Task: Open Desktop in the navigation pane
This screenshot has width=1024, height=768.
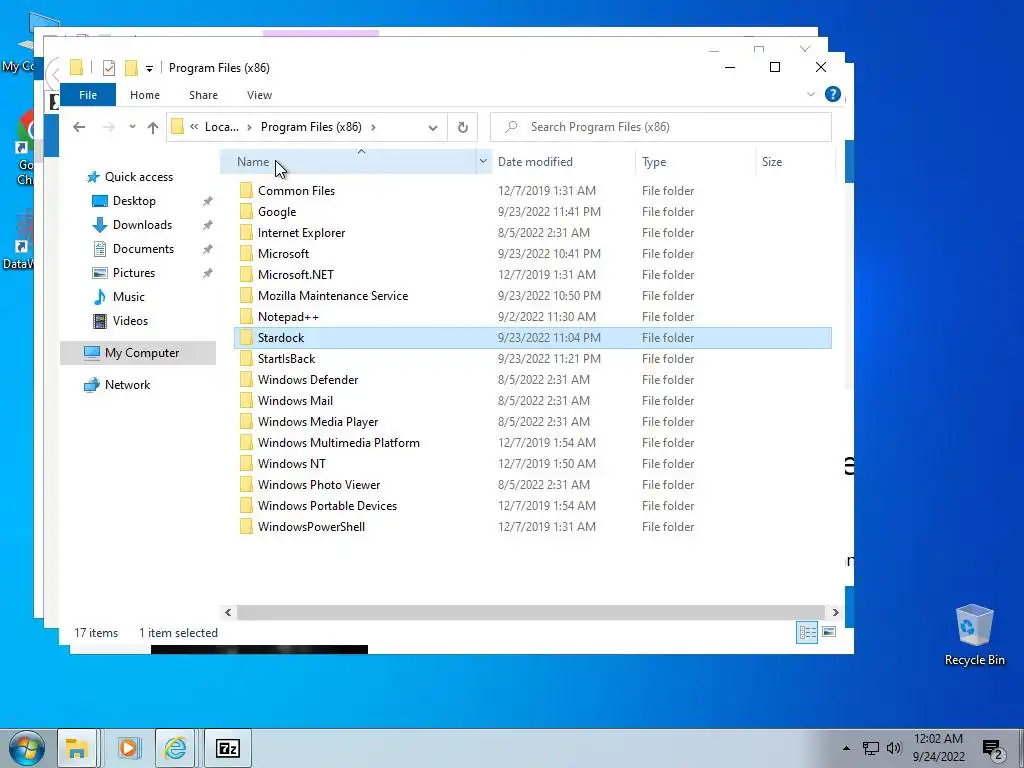Action: pyautogui.click(x=134, y=201)
